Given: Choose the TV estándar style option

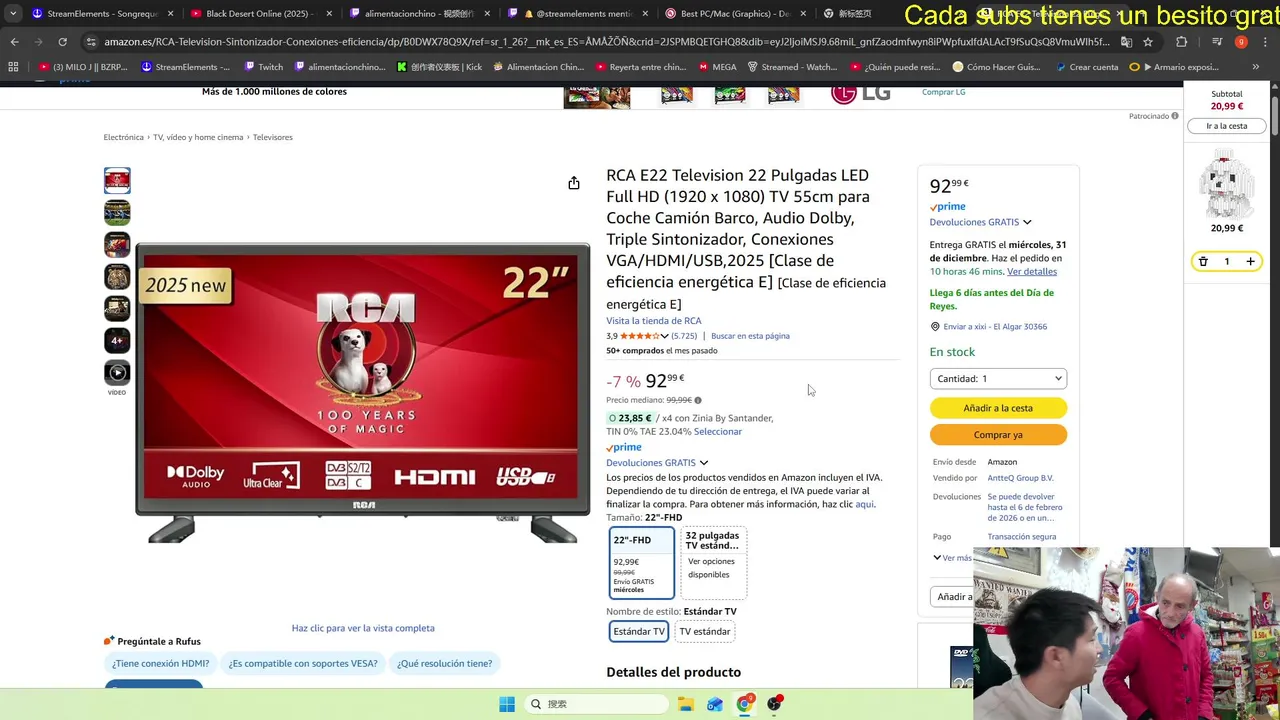Looking at the screenshot, I should (x=705, y=631).
